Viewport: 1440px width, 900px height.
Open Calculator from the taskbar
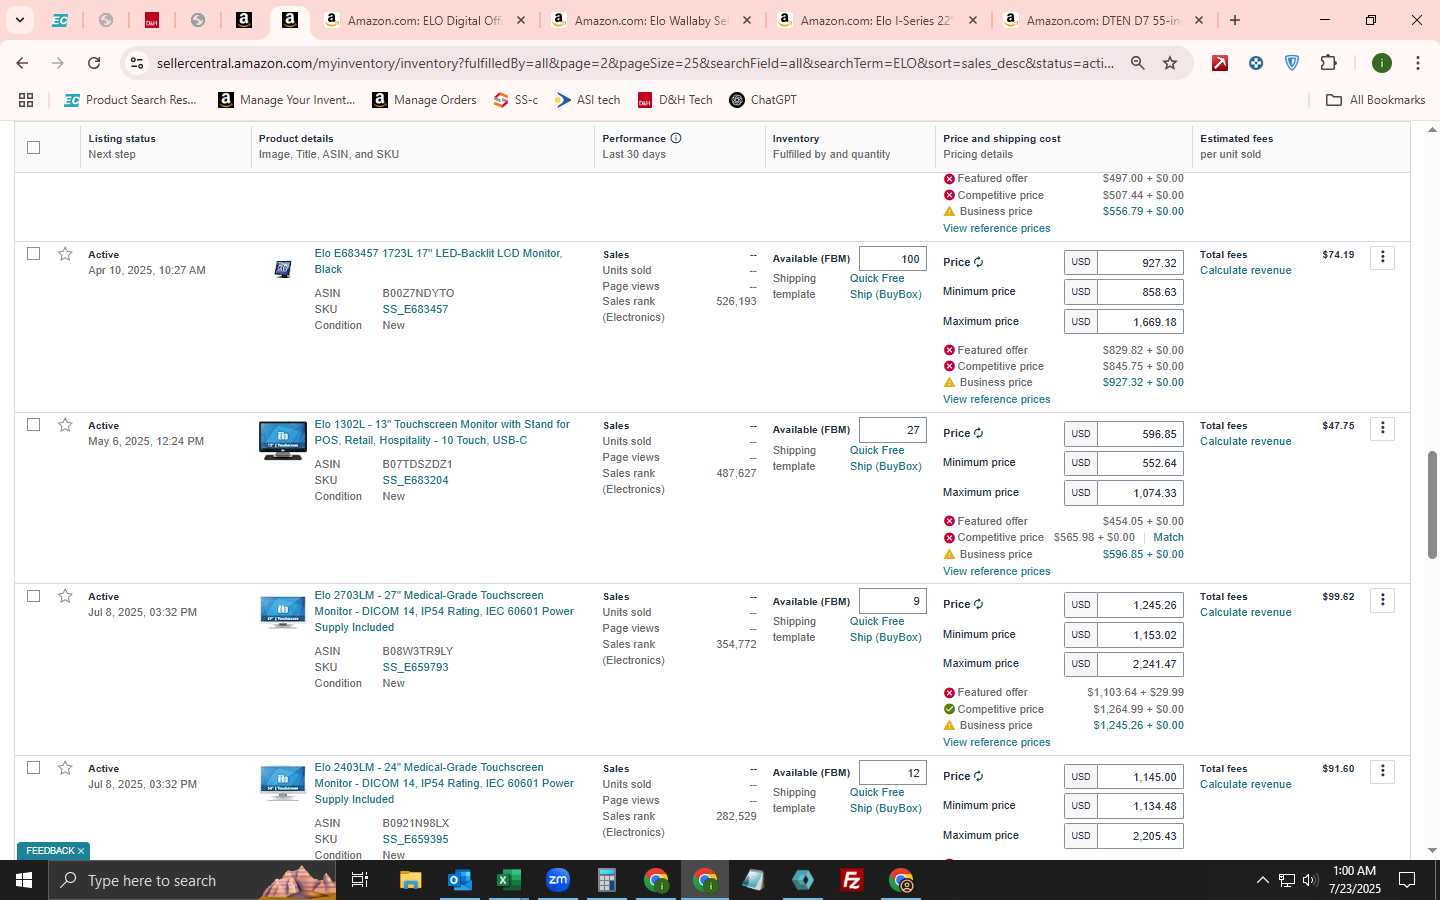click(606, 880)
